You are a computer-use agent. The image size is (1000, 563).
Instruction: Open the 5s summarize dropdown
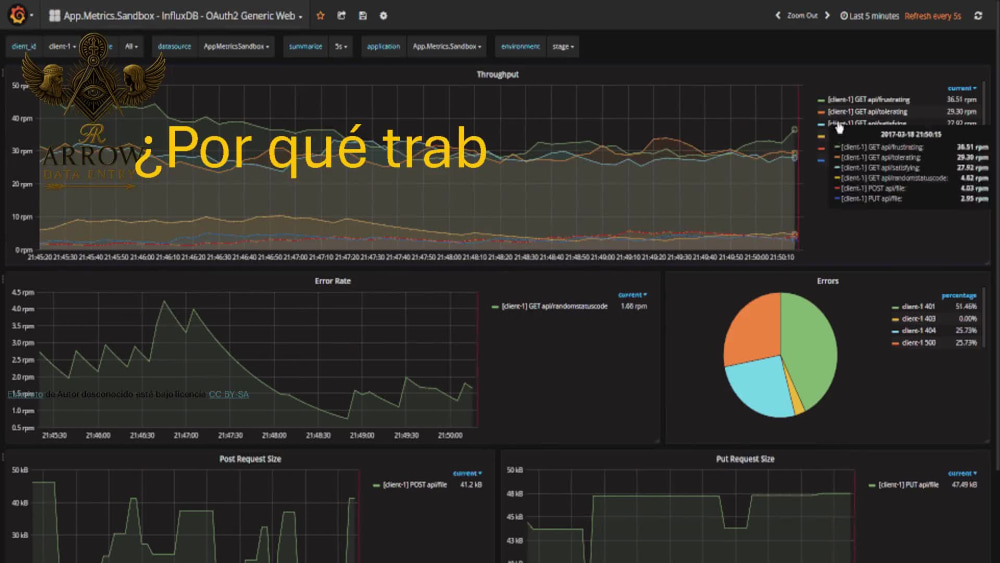click(x=341, y=47)
